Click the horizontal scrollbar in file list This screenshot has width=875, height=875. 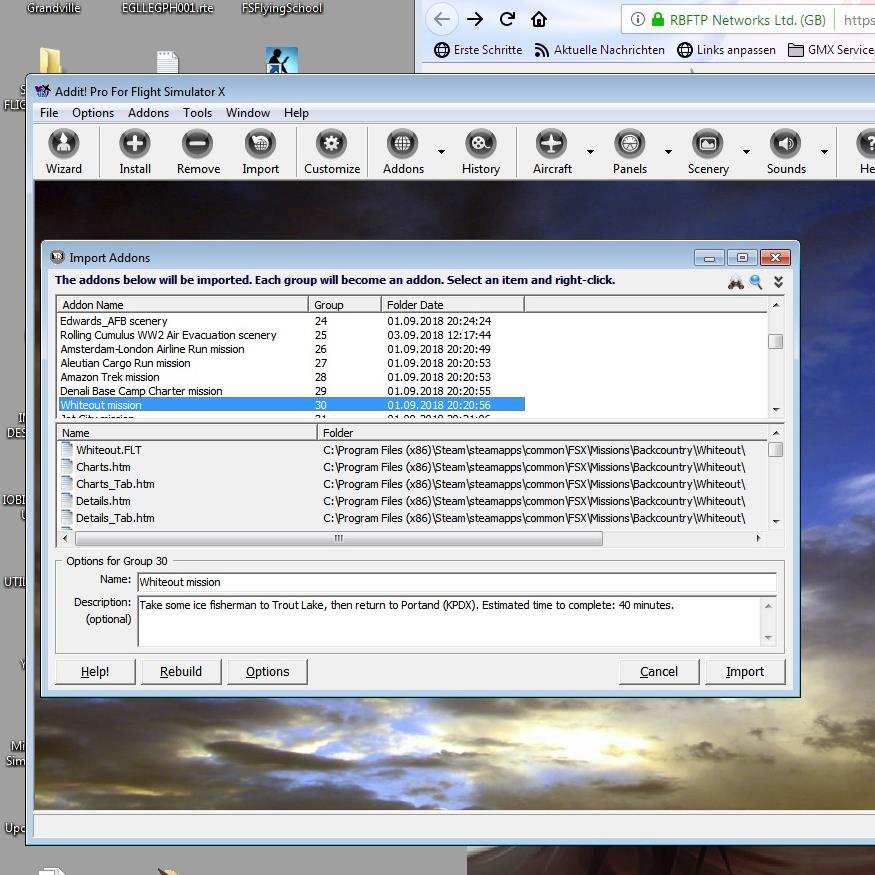coord(338,538)
